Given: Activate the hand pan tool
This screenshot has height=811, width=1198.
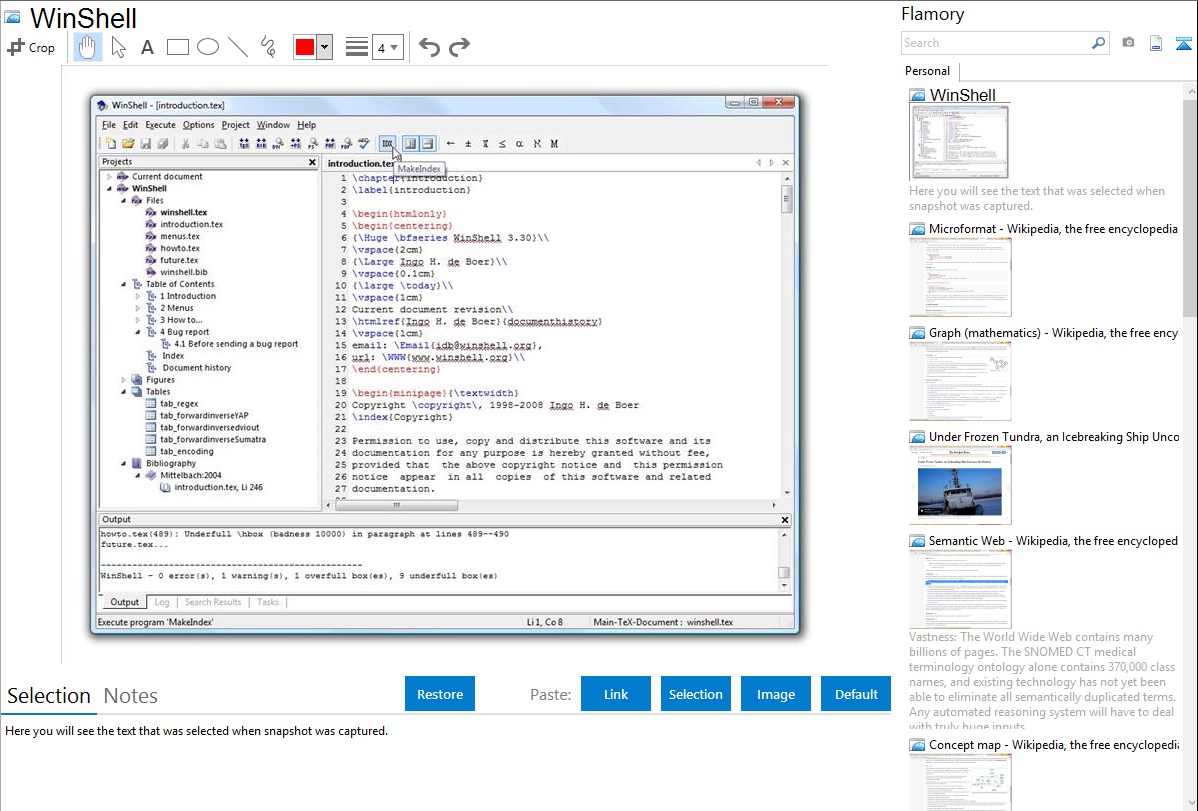Looking at the screenshot, I should (87, 47).
